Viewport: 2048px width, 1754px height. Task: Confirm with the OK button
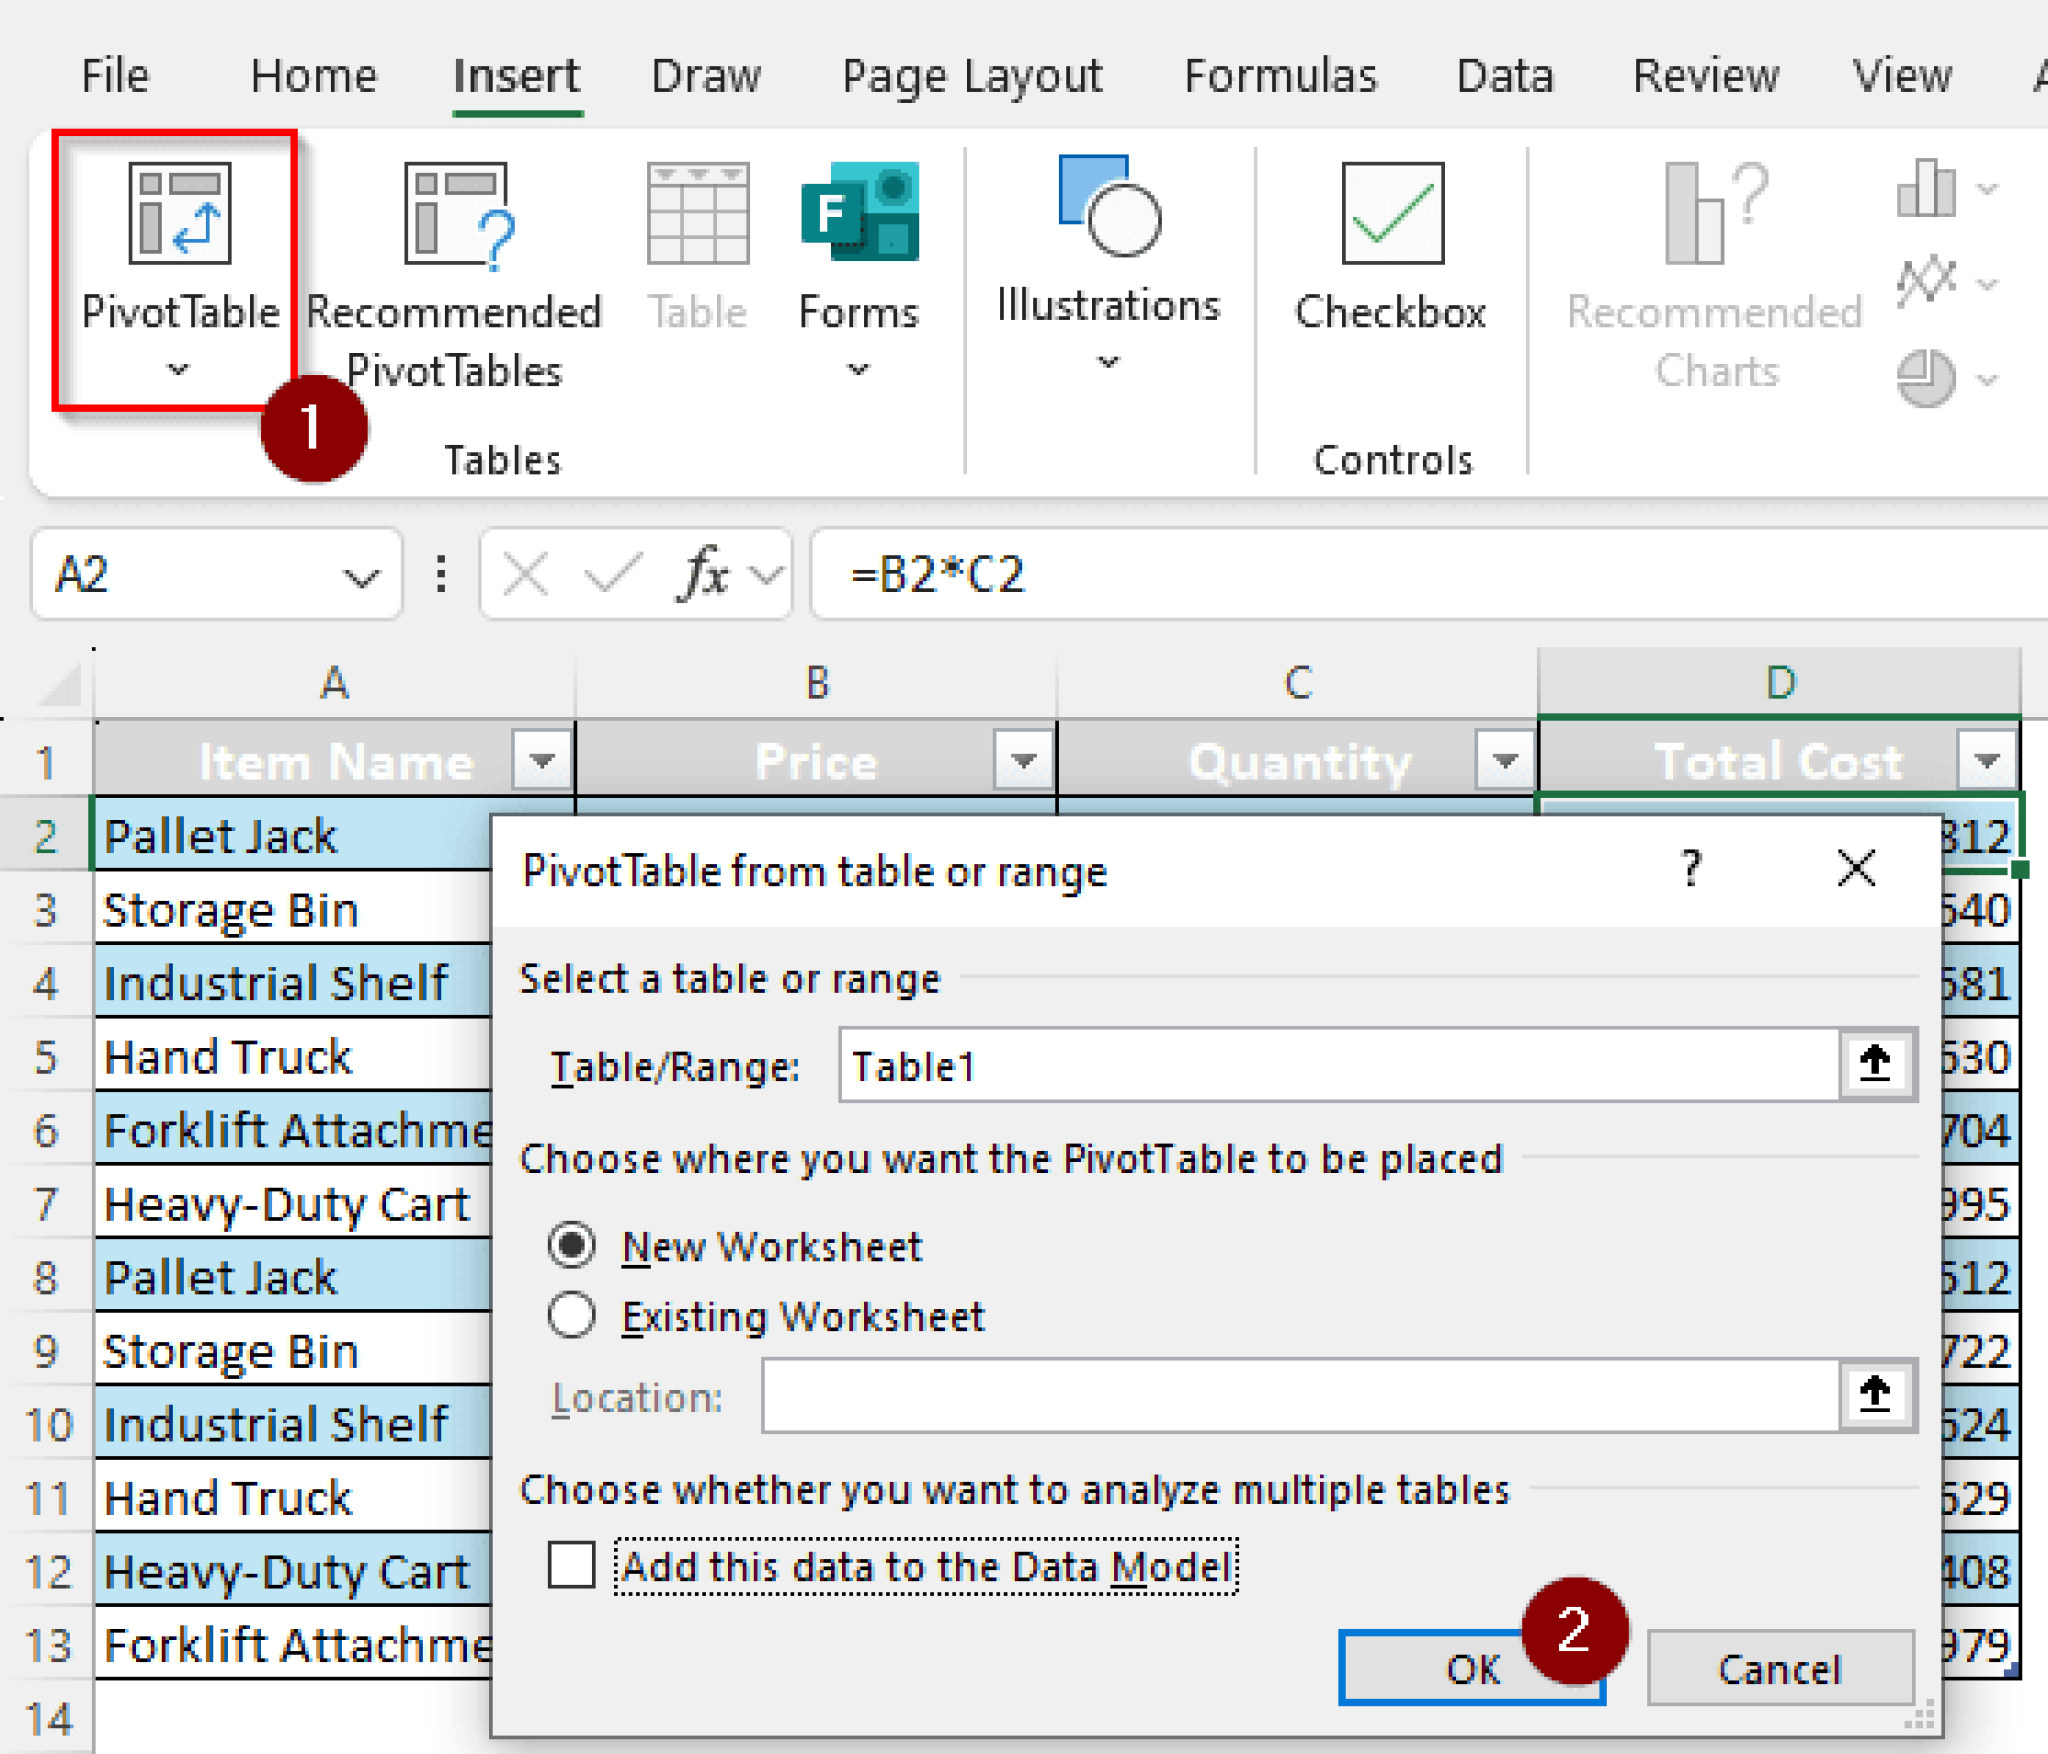[1471, 1668]
